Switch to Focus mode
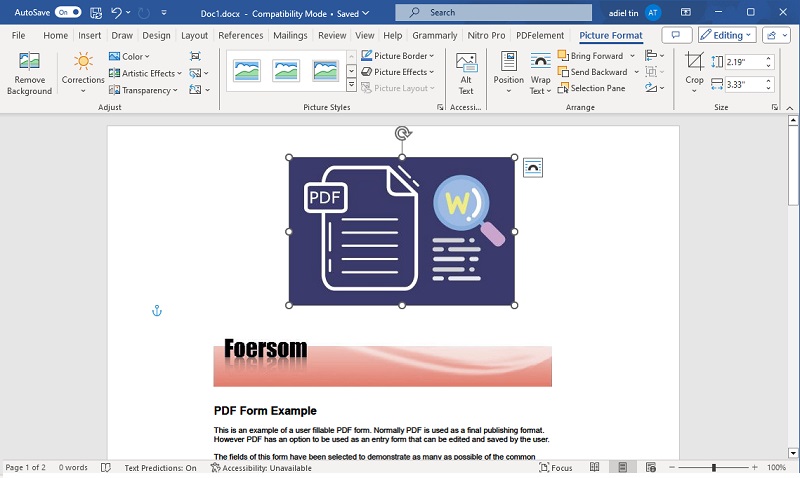 coord(556,468)
